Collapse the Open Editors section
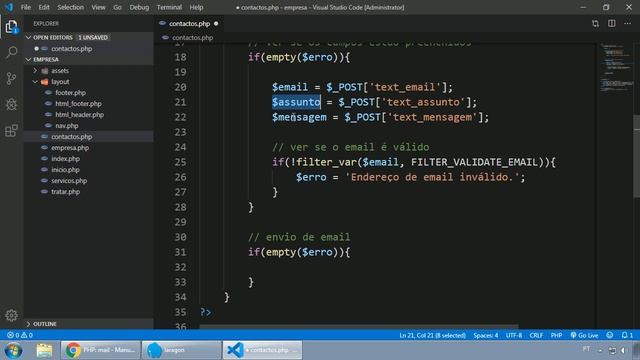640x360 pixels. click(x=29, y=37)
